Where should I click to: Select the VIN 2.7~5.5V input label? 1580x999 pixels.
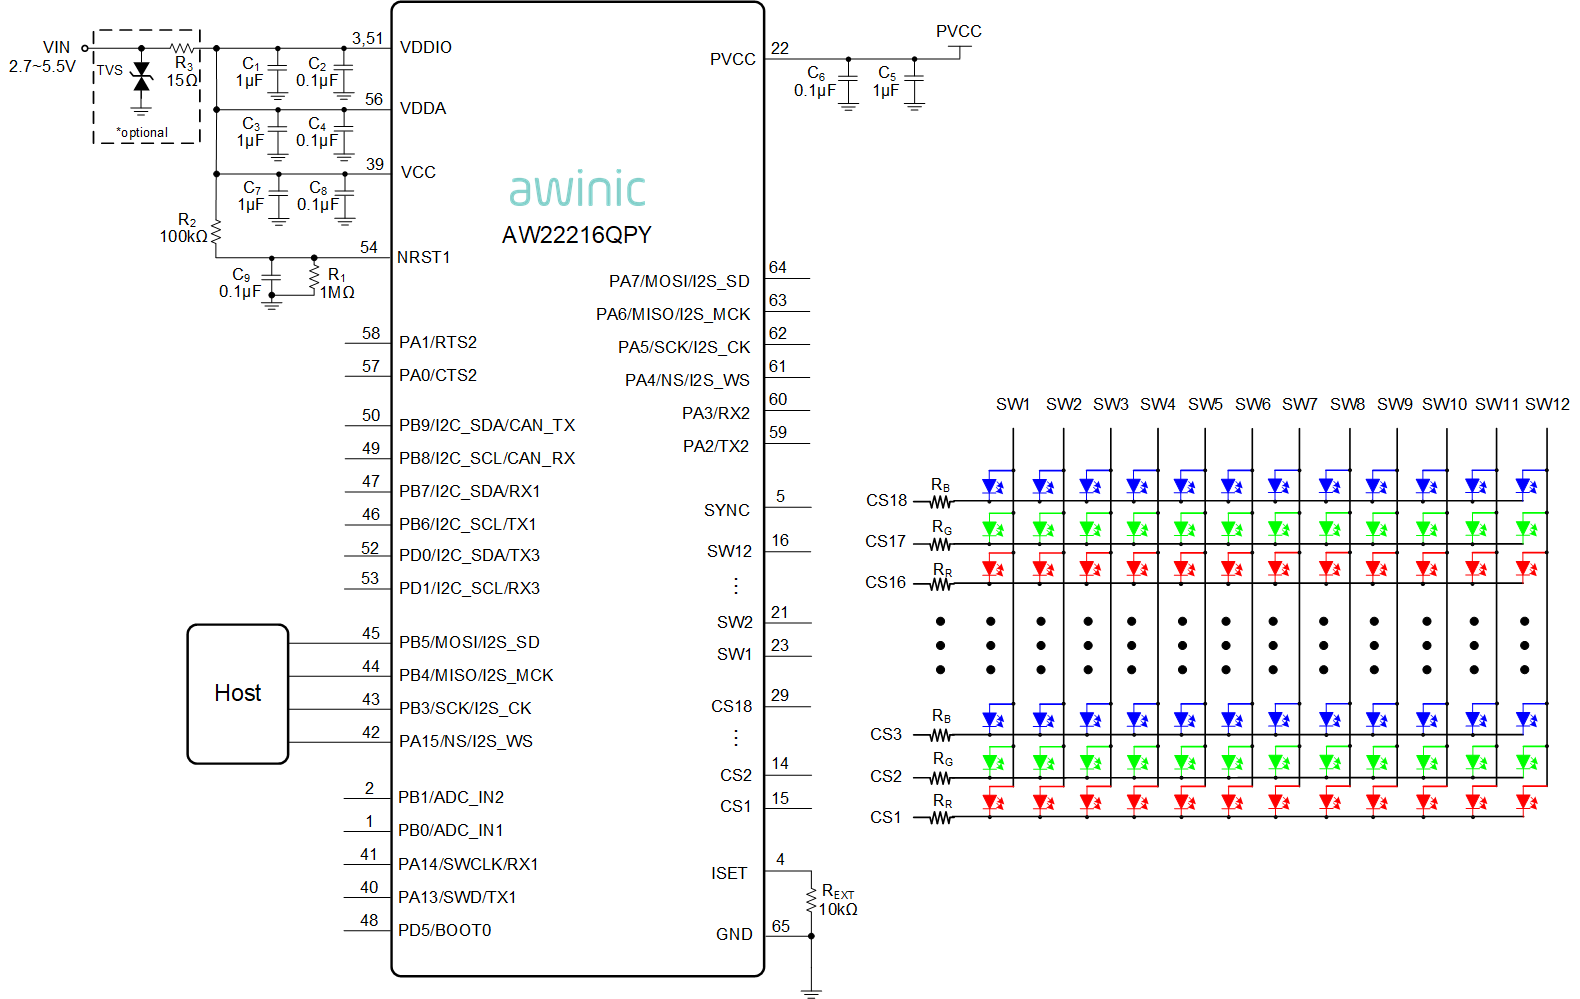43,57
